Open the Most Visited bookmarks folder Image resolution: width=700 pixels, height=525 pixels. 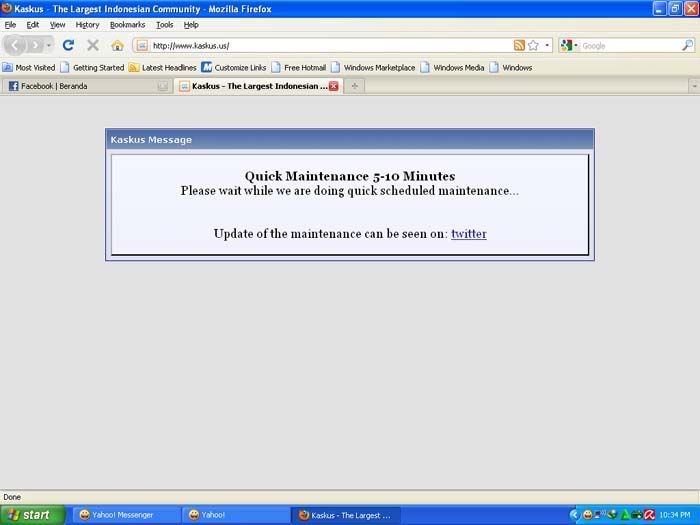point(29,67)
